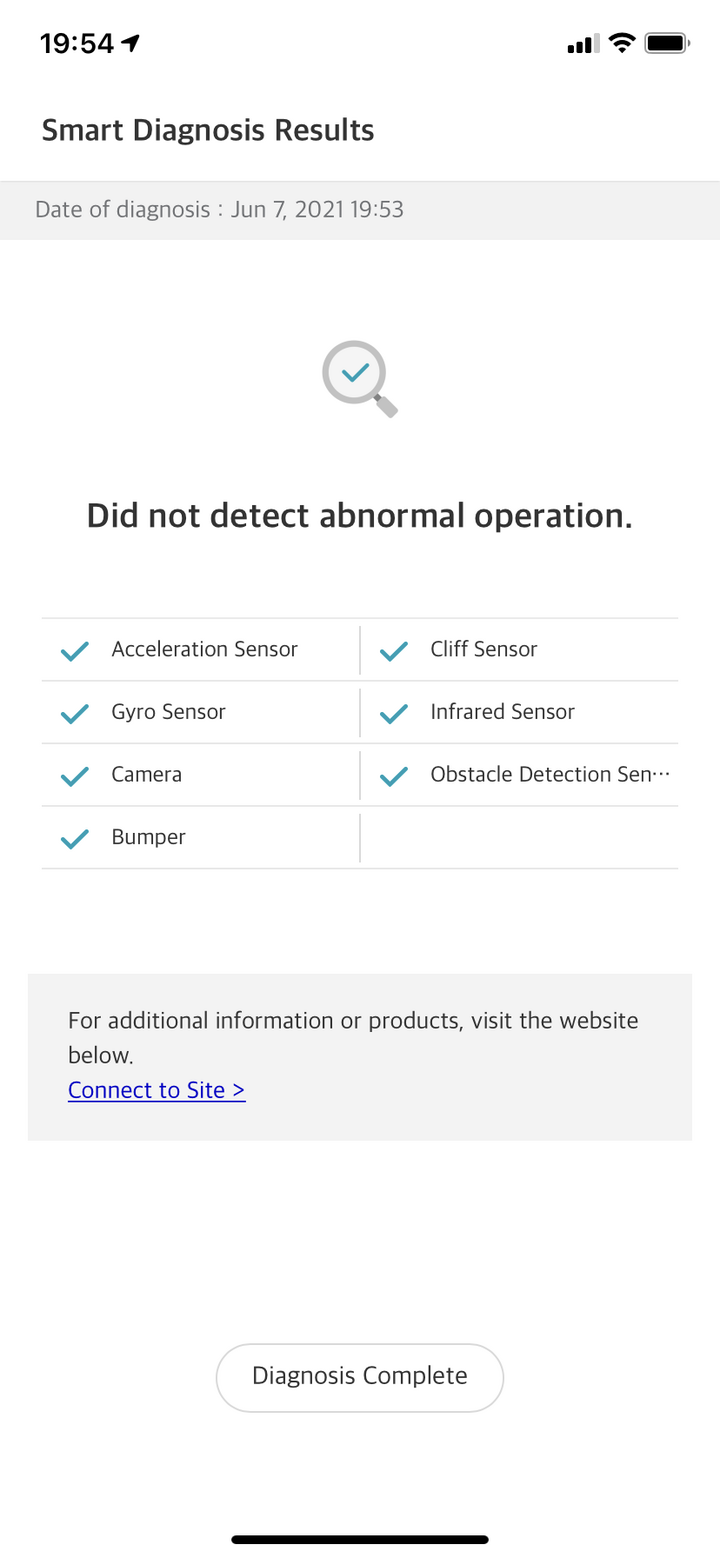Click the magnifying glass diagnosis icon
The image size is (720, 1558).
click(x=358, y=378)
